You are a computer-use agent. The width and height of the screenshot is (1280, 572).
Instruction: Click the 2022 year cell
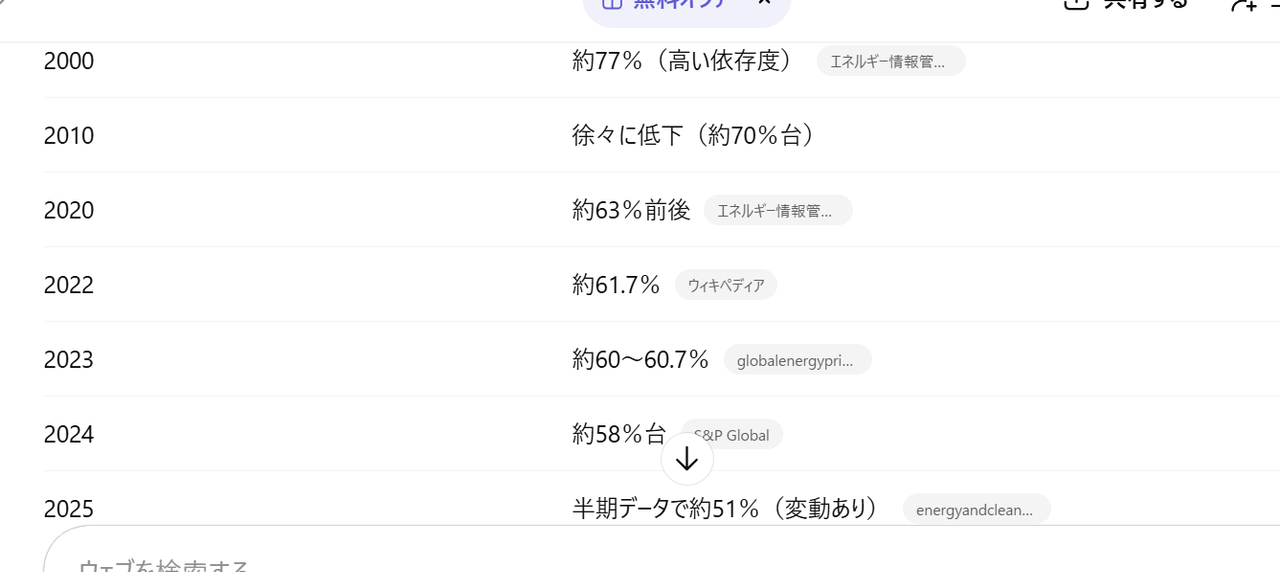coord(69,286)
